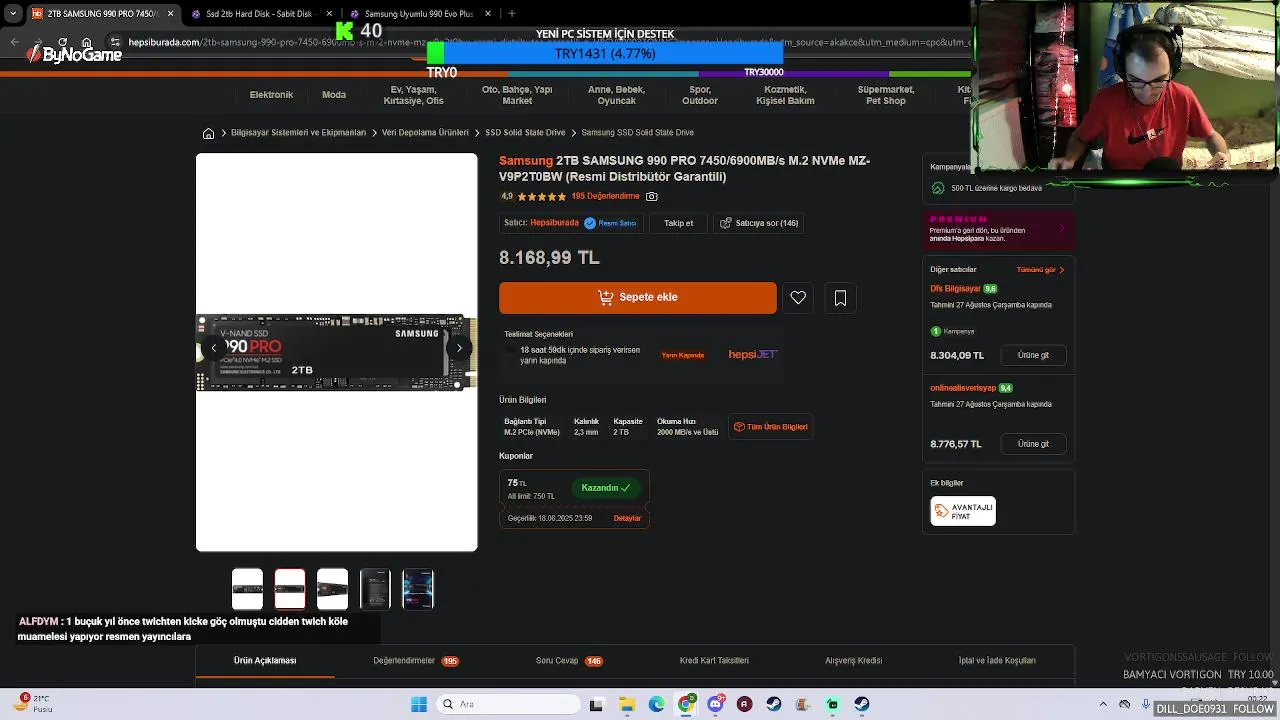Open the Windows Start menu
Viewport: 1280px width, 720px height.
pos(419,704)
